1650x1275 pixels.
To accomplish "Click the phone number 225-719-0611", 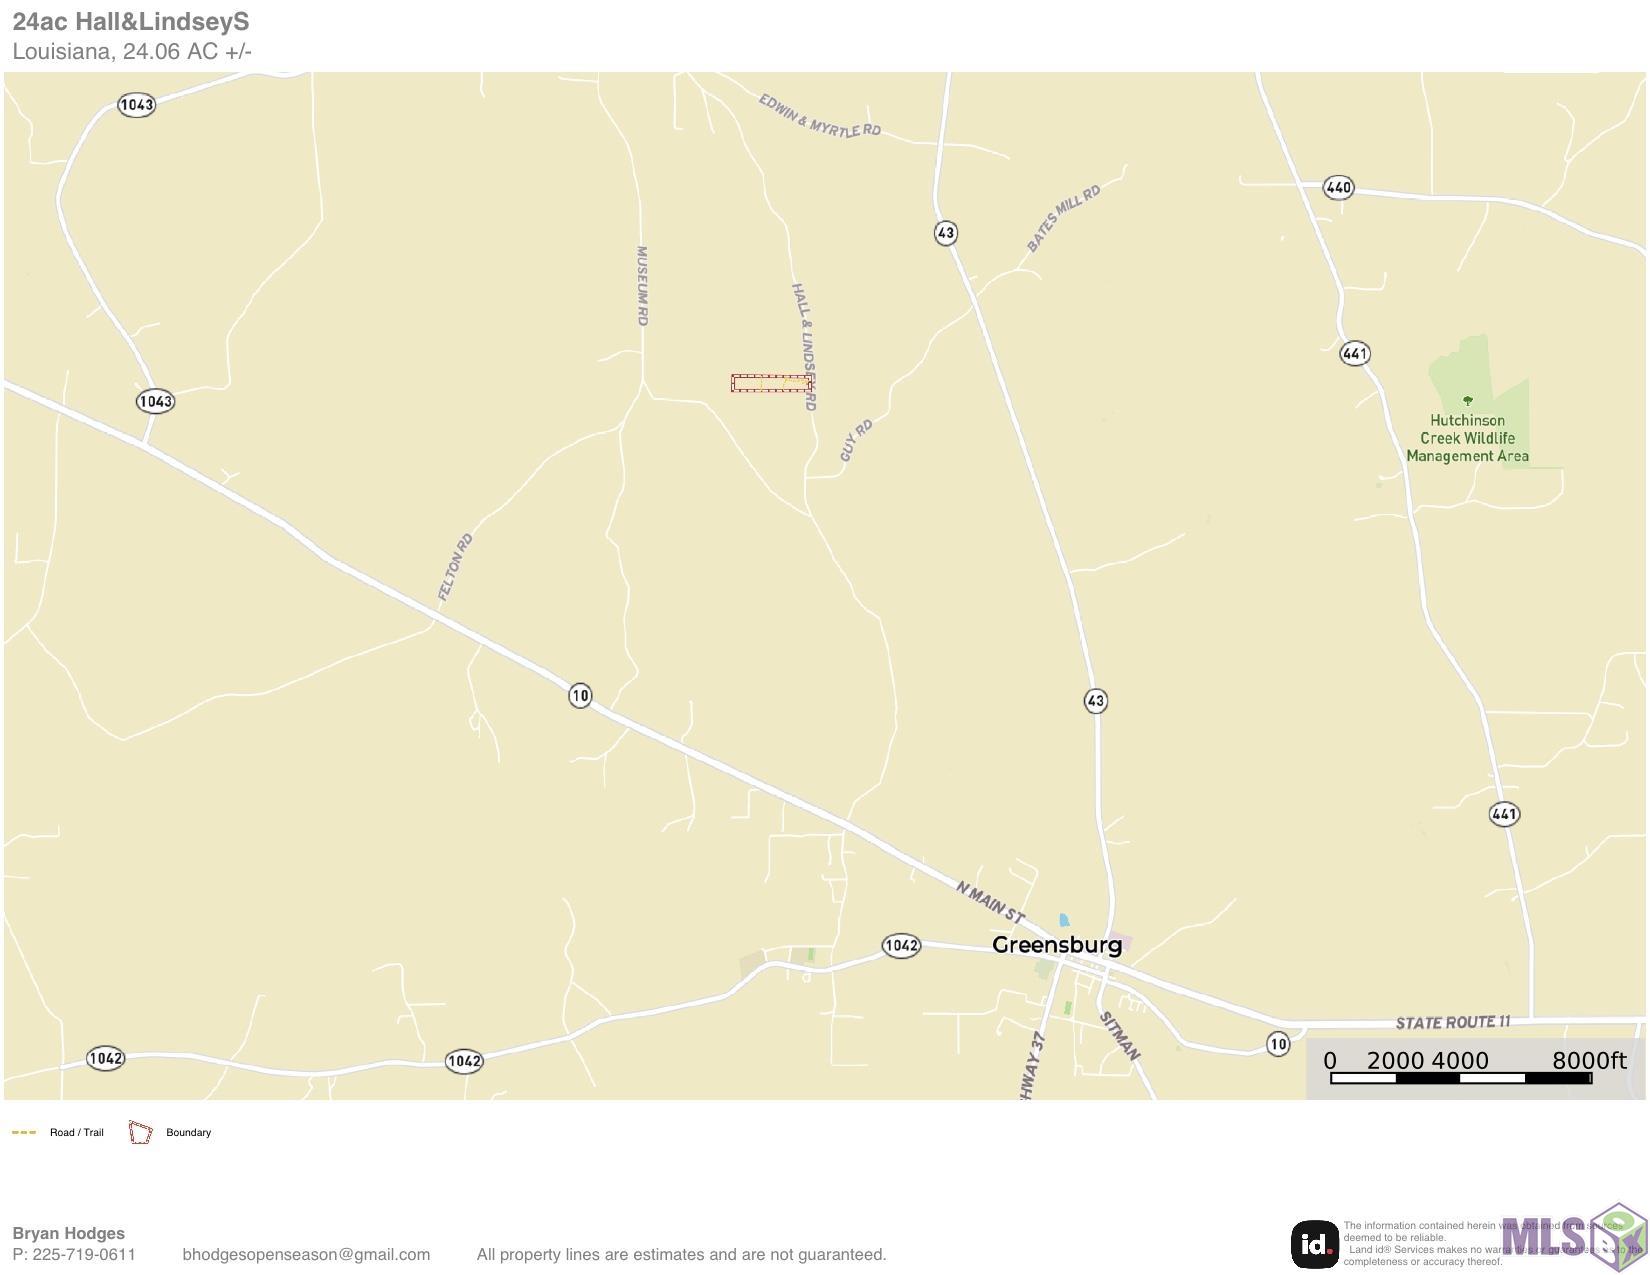I will point(84,1254).
